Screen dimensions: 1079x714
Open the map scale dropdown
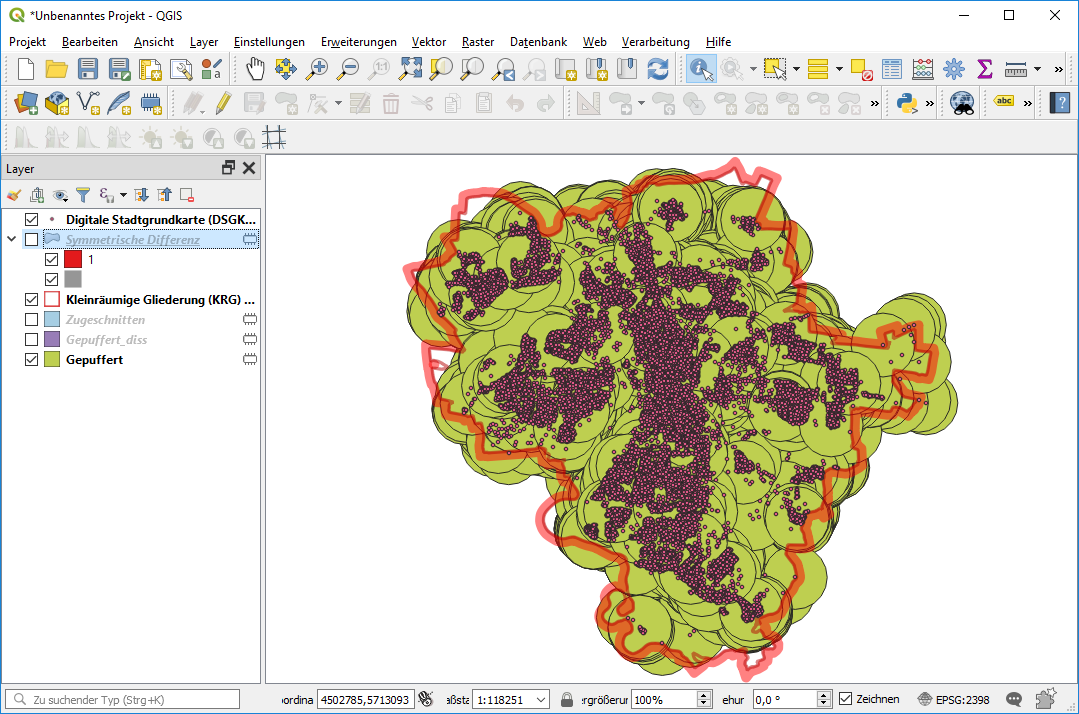541,699
